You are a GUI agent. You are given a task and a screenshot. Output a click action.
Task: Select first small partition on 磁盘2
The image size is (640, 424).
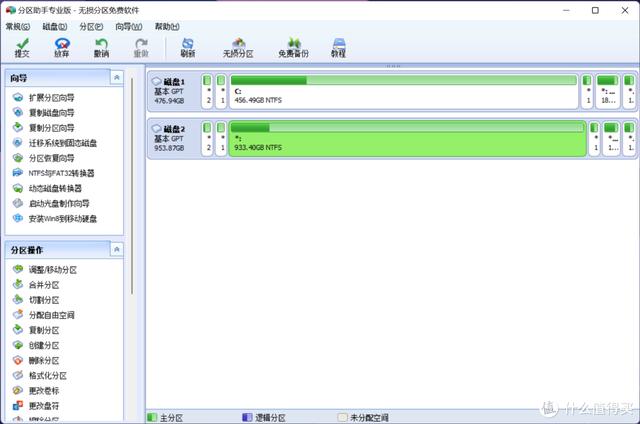click(207, 138)
